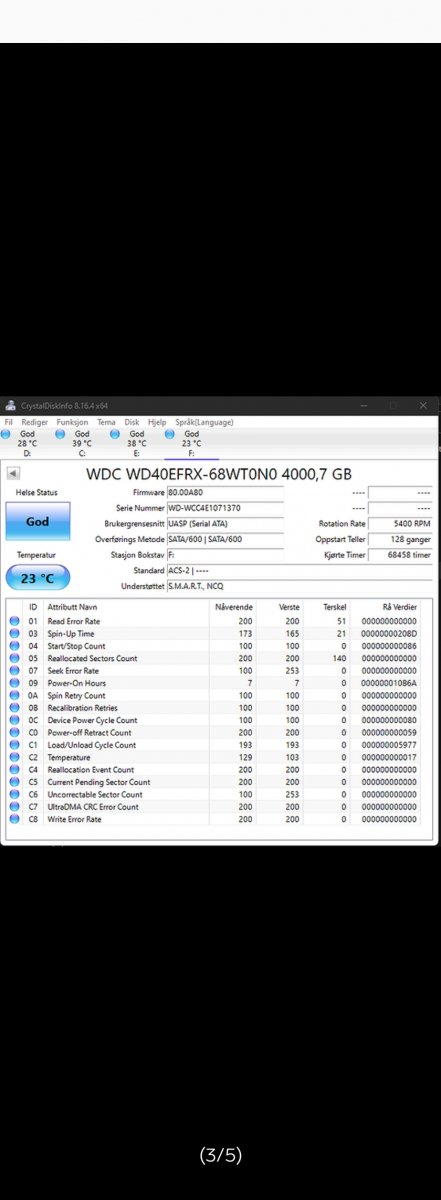Click the 23 °C temperature indicator

point(38,577)
